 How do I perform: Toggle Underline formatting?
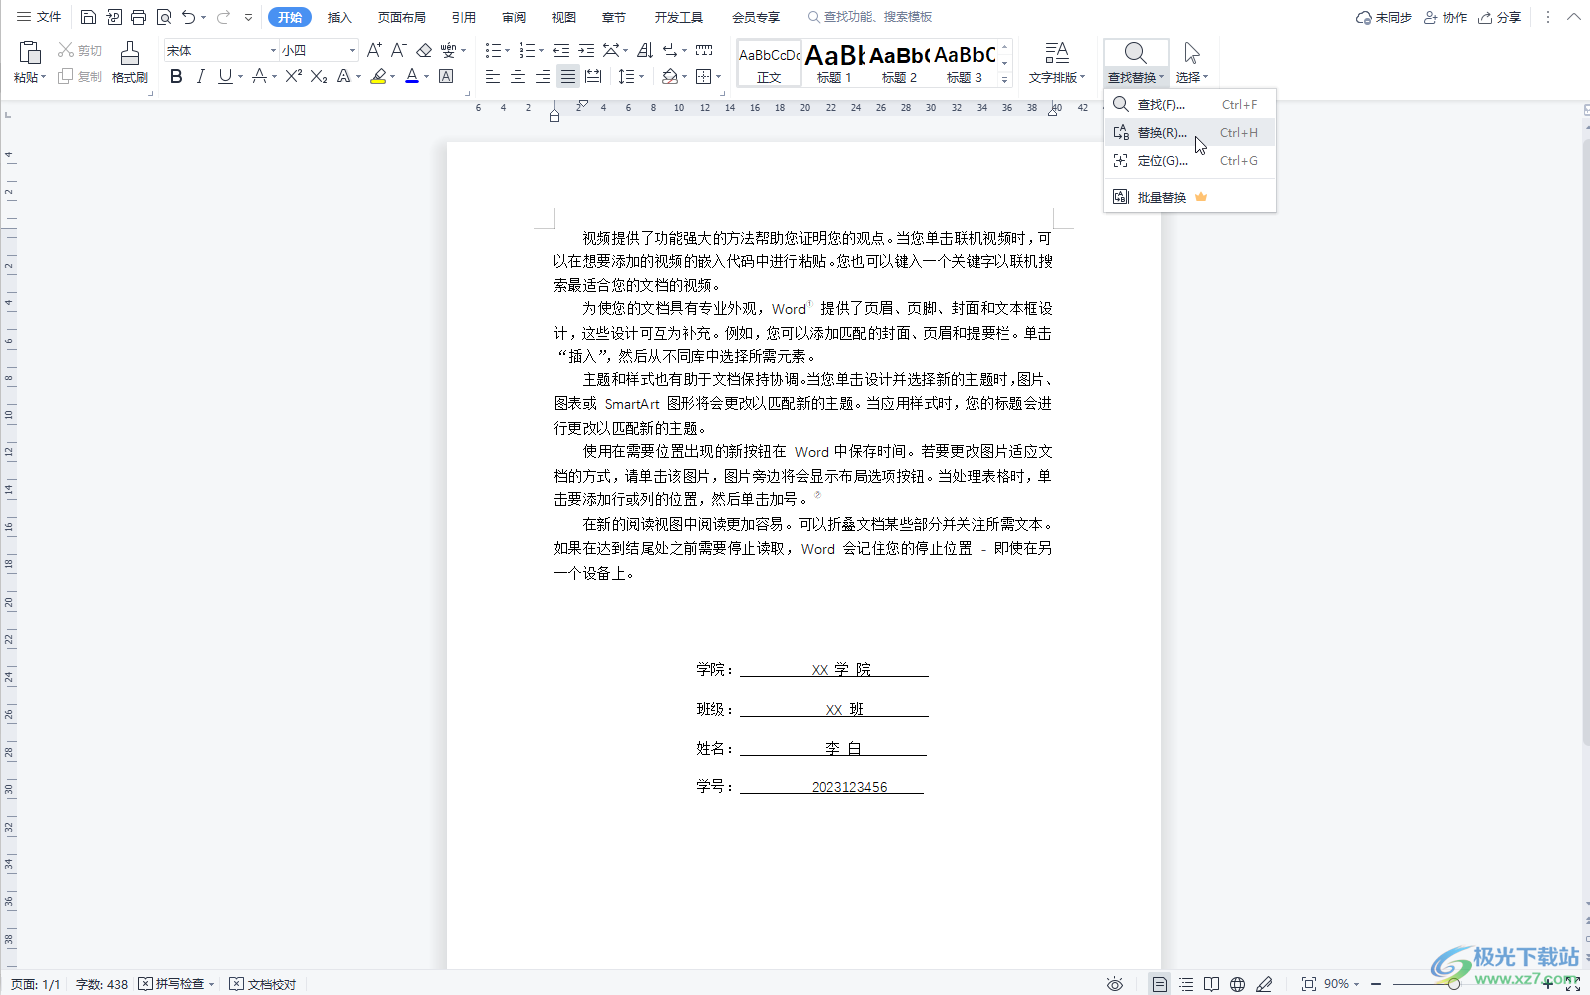pos(225,76)
